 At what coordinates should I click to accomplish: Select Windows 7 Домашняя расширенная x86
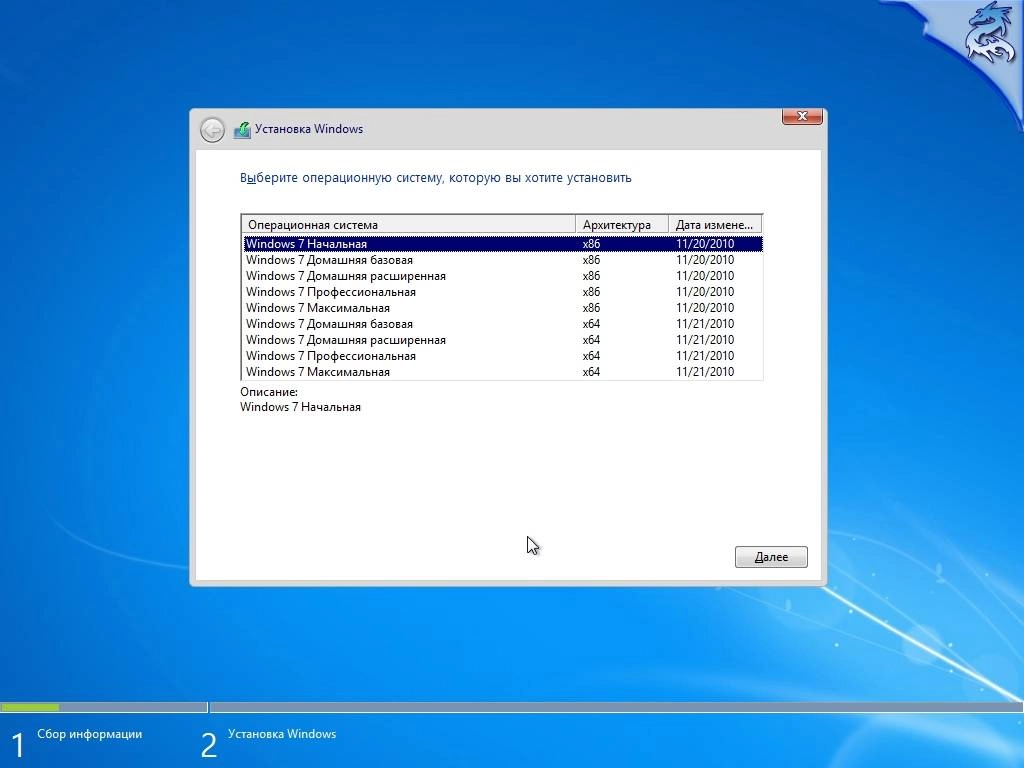point(502,276)
